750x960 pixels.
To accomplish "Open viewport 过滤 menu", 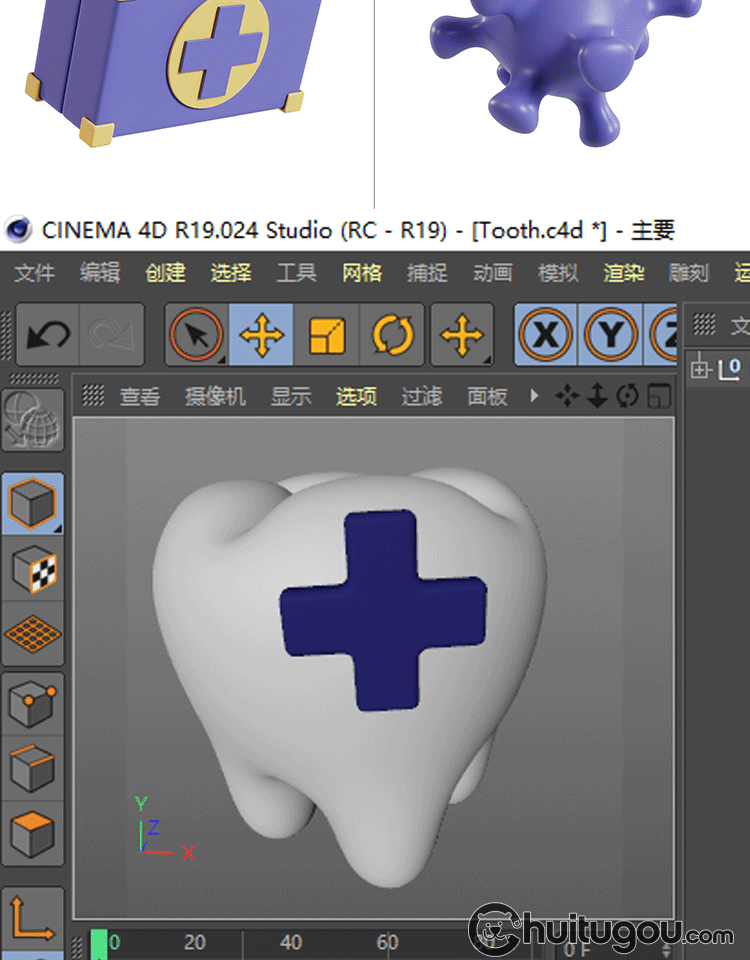I will point(422,396).
